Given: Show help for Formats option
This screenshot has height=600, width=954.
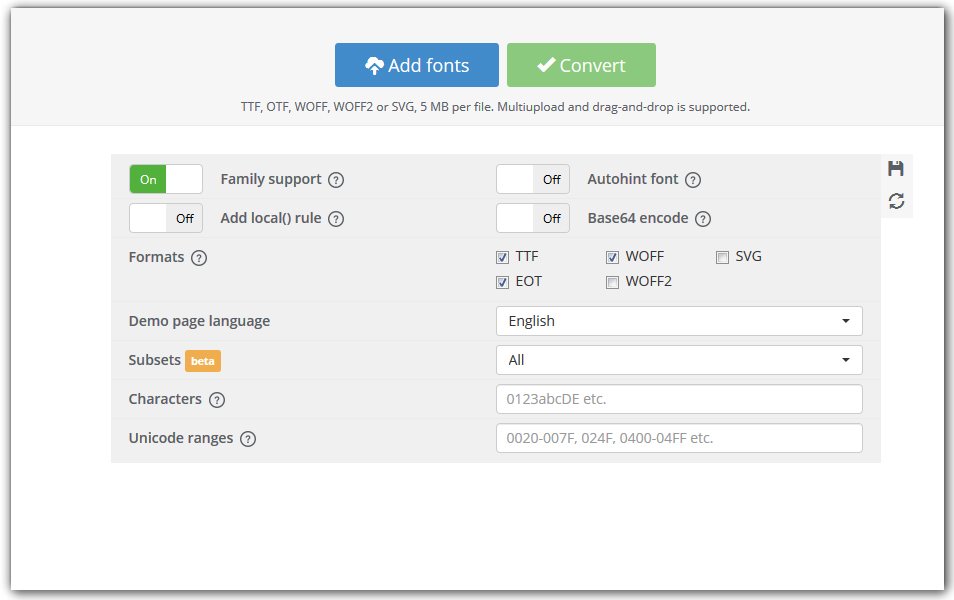Looking at the screenshot, I should point(199,258).
